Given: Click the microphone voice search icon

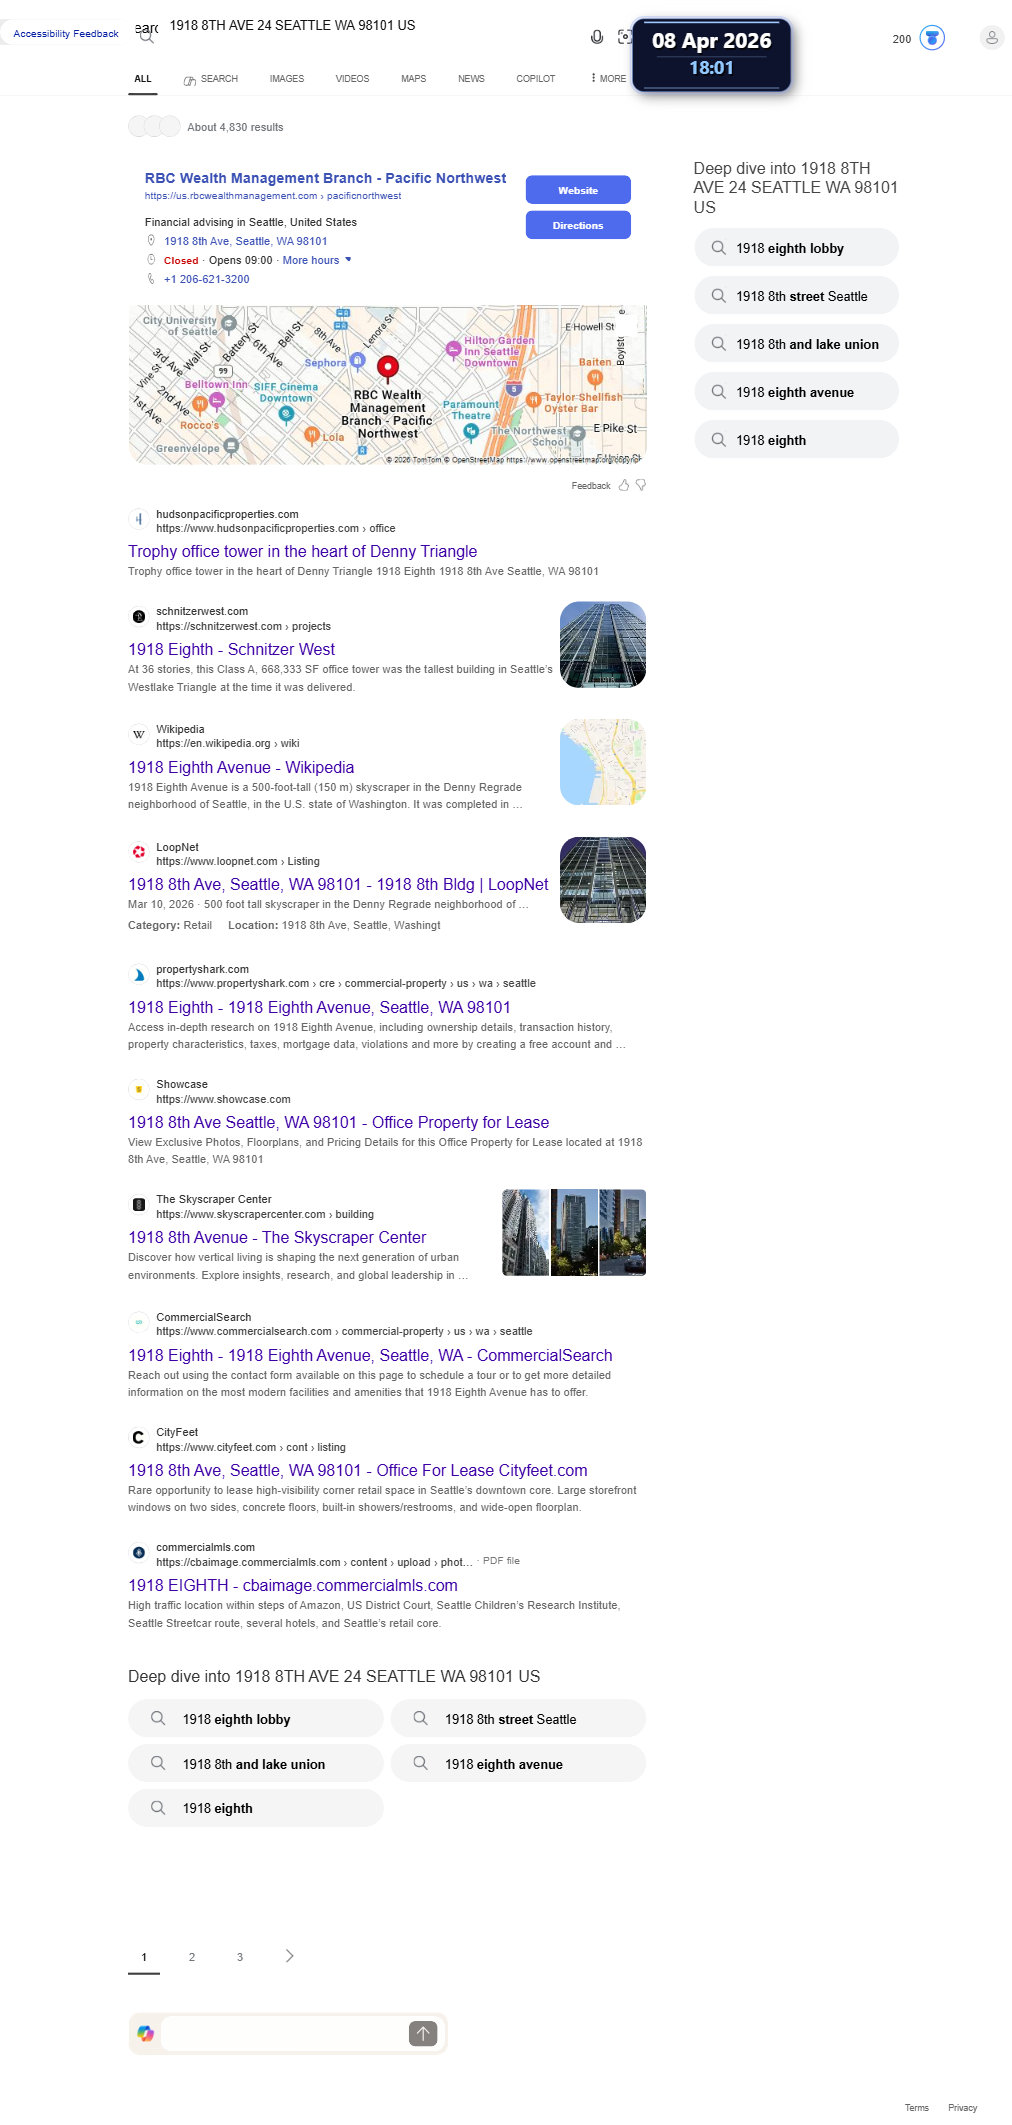Looking at the screenshot, I should [x=597, y=37].
